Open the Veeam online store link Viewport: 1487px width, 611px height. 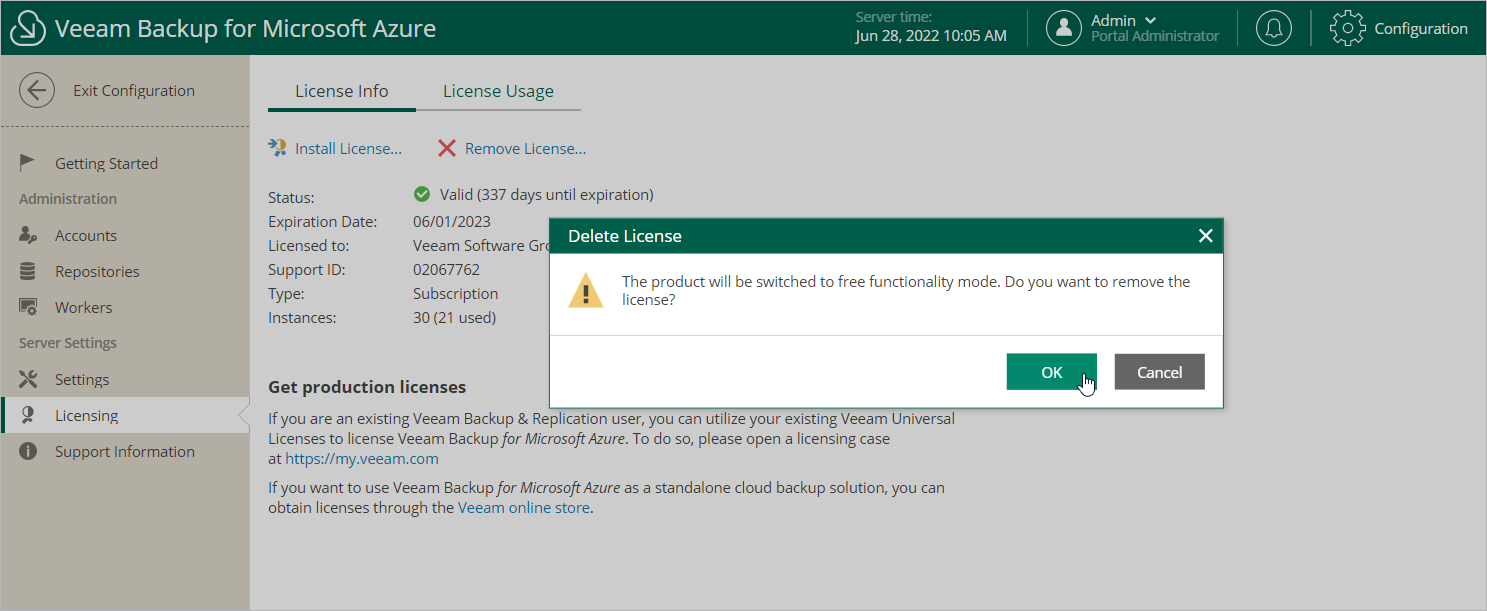[x=524, y=507]
